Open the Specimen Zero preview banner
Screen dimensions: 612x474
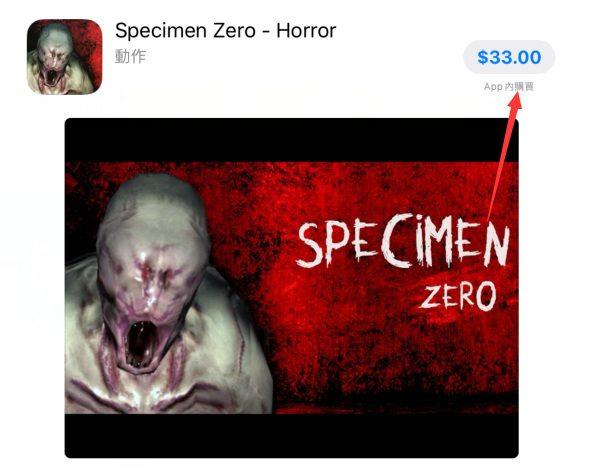click(292, 288)
